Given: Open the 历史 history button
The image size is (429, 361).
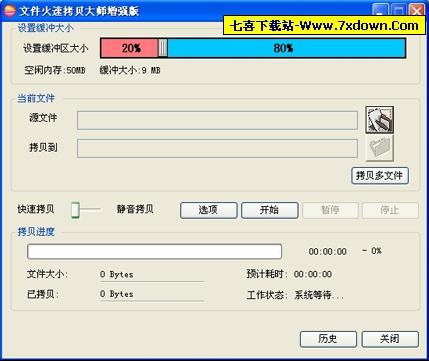Looking at the screenshot, I should pyautogui.click(x=328, y=339).
